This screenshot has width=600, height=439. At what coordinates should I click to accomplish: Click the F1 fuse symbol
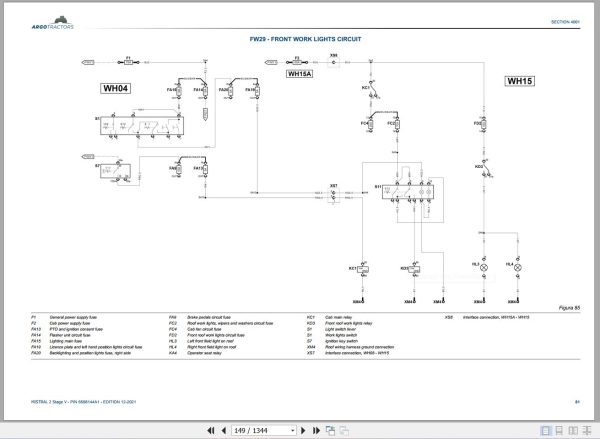tap(129, 62)
